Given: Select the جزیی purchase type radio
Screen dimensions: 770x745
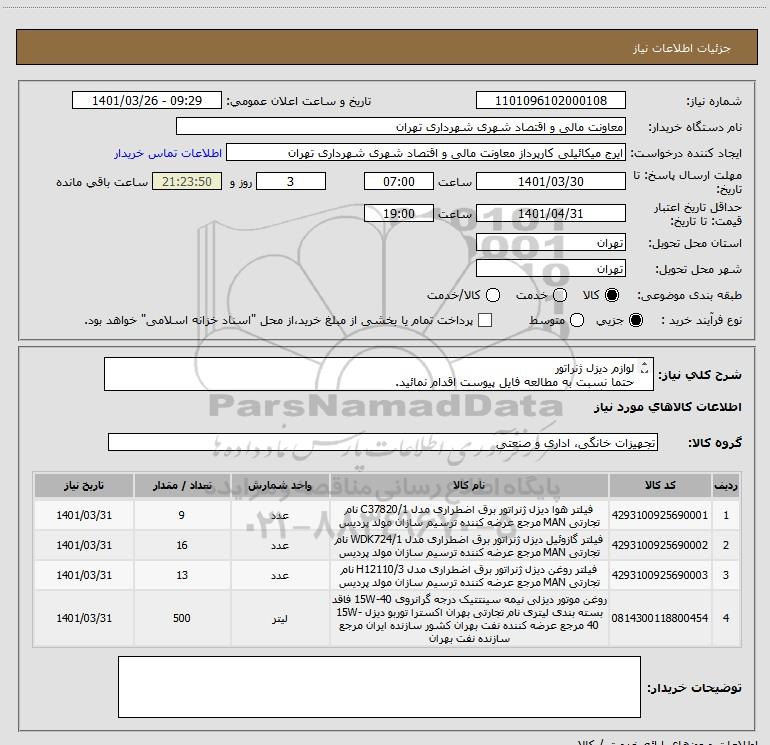Looking at the screenshot, I should click(635, 321).
